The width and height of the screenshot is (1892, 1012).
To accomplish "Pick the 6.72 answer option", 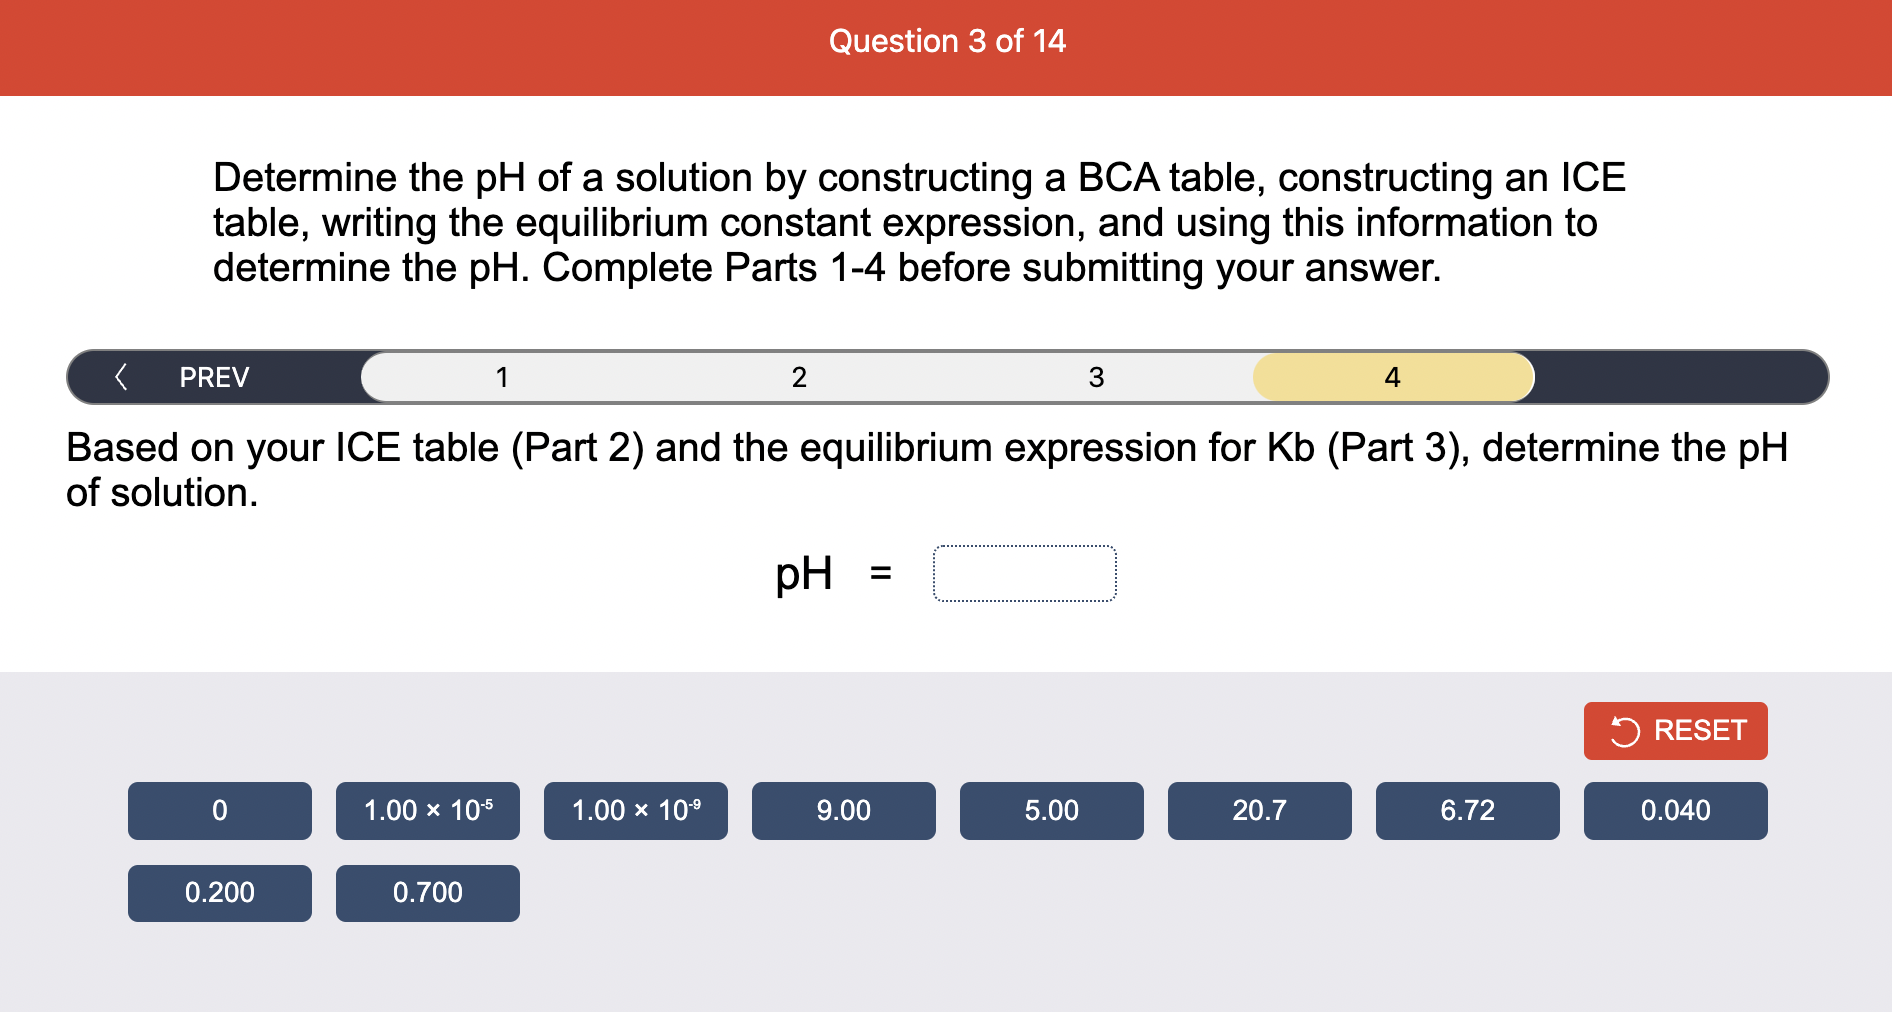I will [x=1467, y=811].
